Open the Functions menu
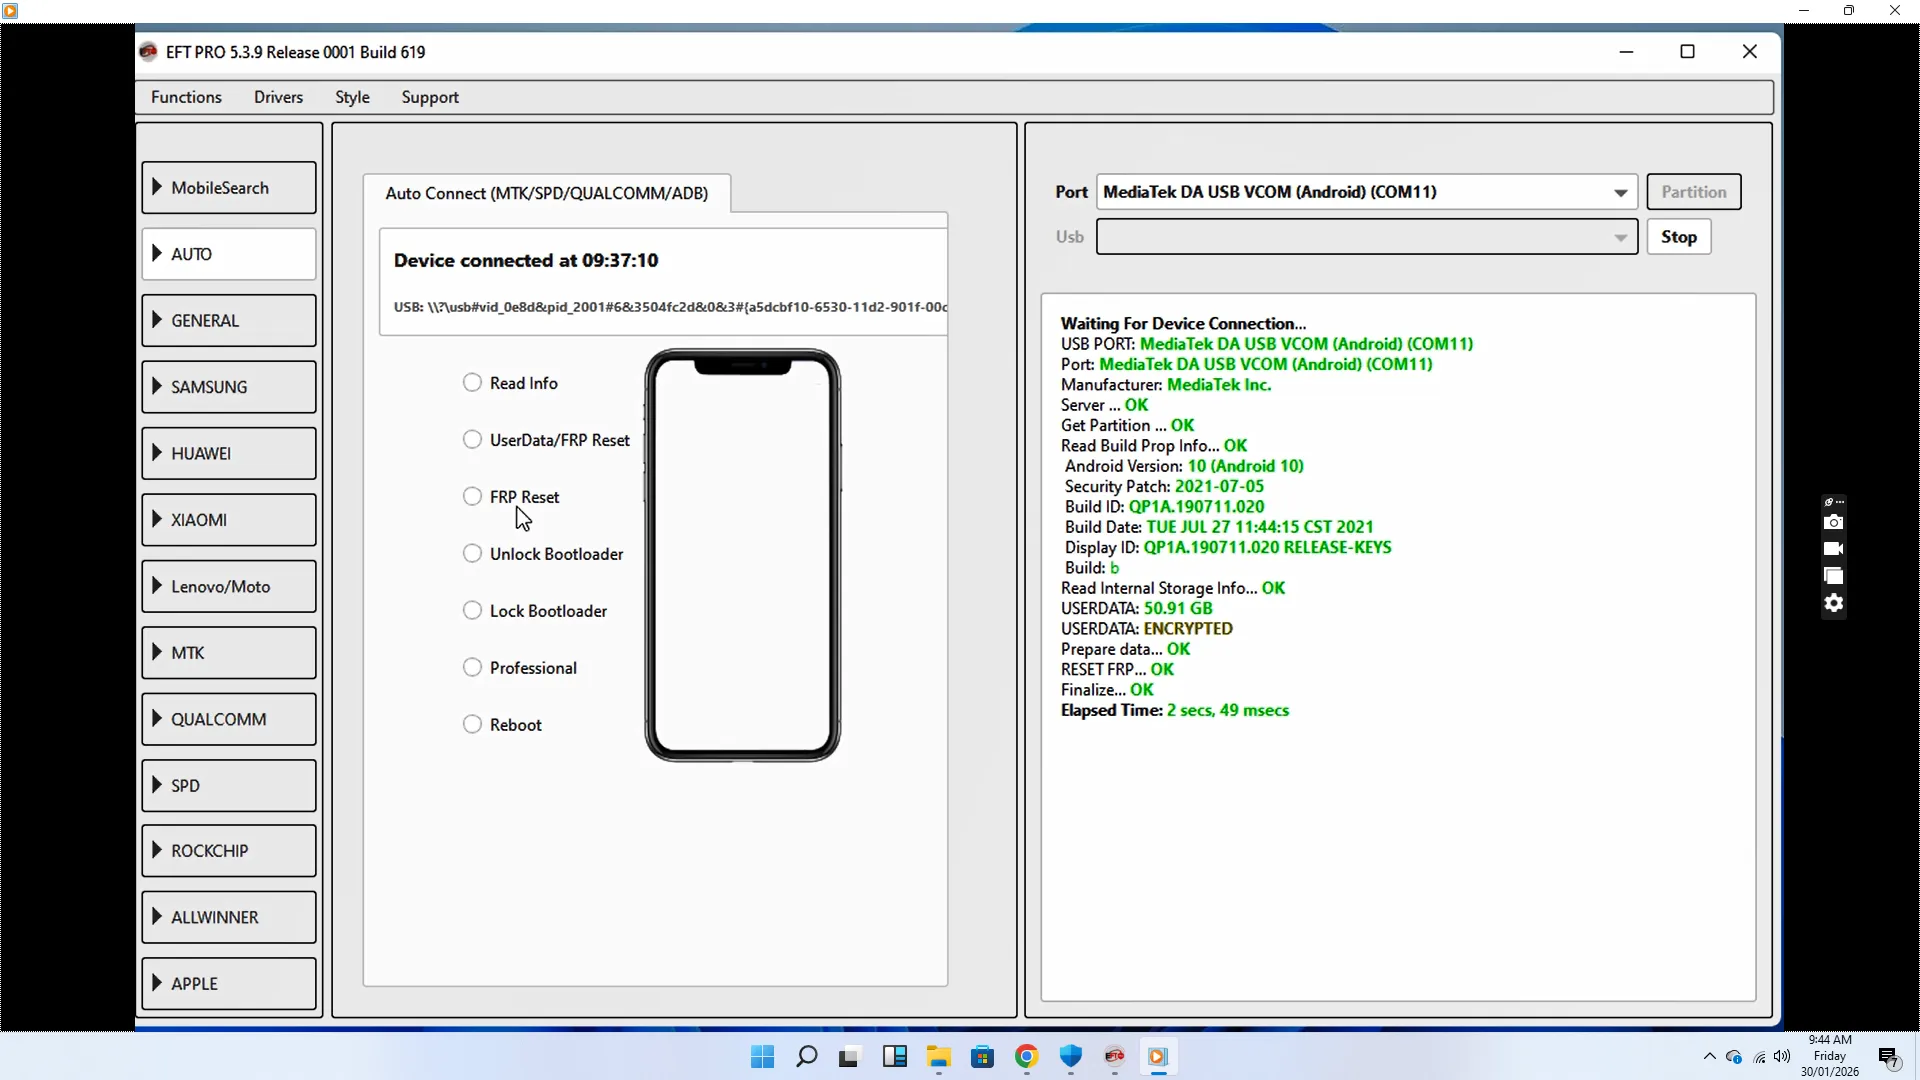 pyautogui.click(x=186, y=97)
